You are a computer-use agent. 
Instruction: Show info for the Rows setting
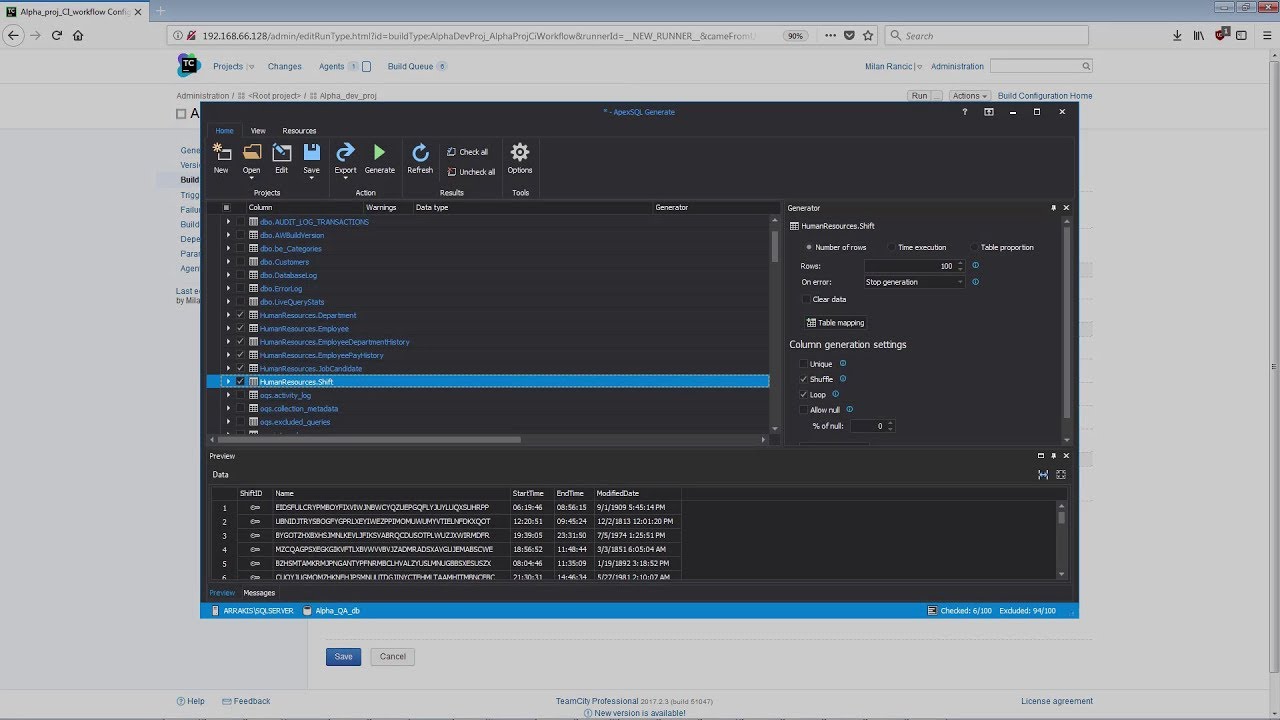pos(975,265)
